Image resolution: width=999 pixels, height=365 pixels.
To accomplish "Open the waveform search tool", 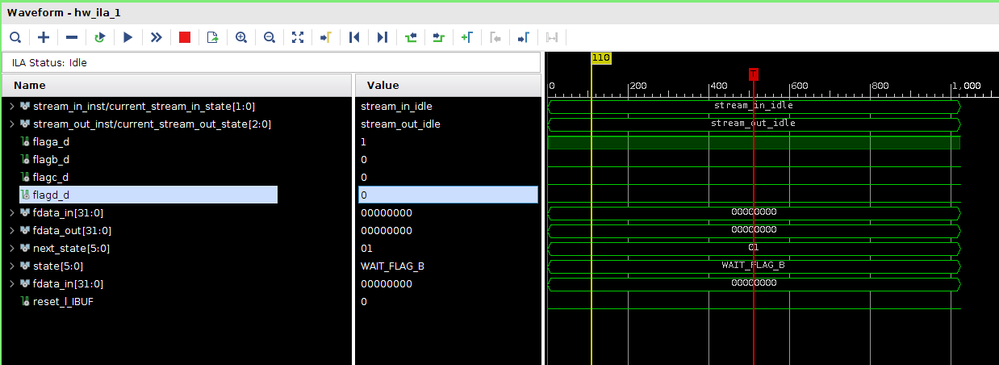I will tap(15, 38).
